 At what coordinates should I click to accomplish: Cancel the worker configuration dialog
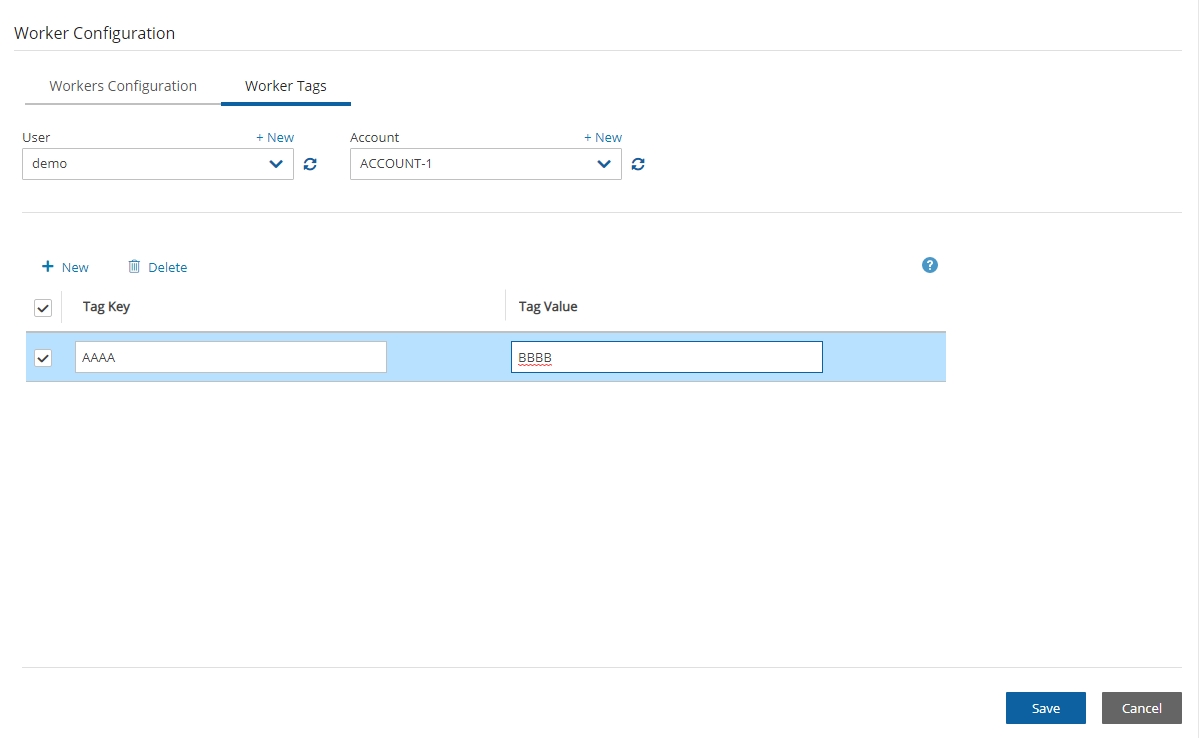1141,708
